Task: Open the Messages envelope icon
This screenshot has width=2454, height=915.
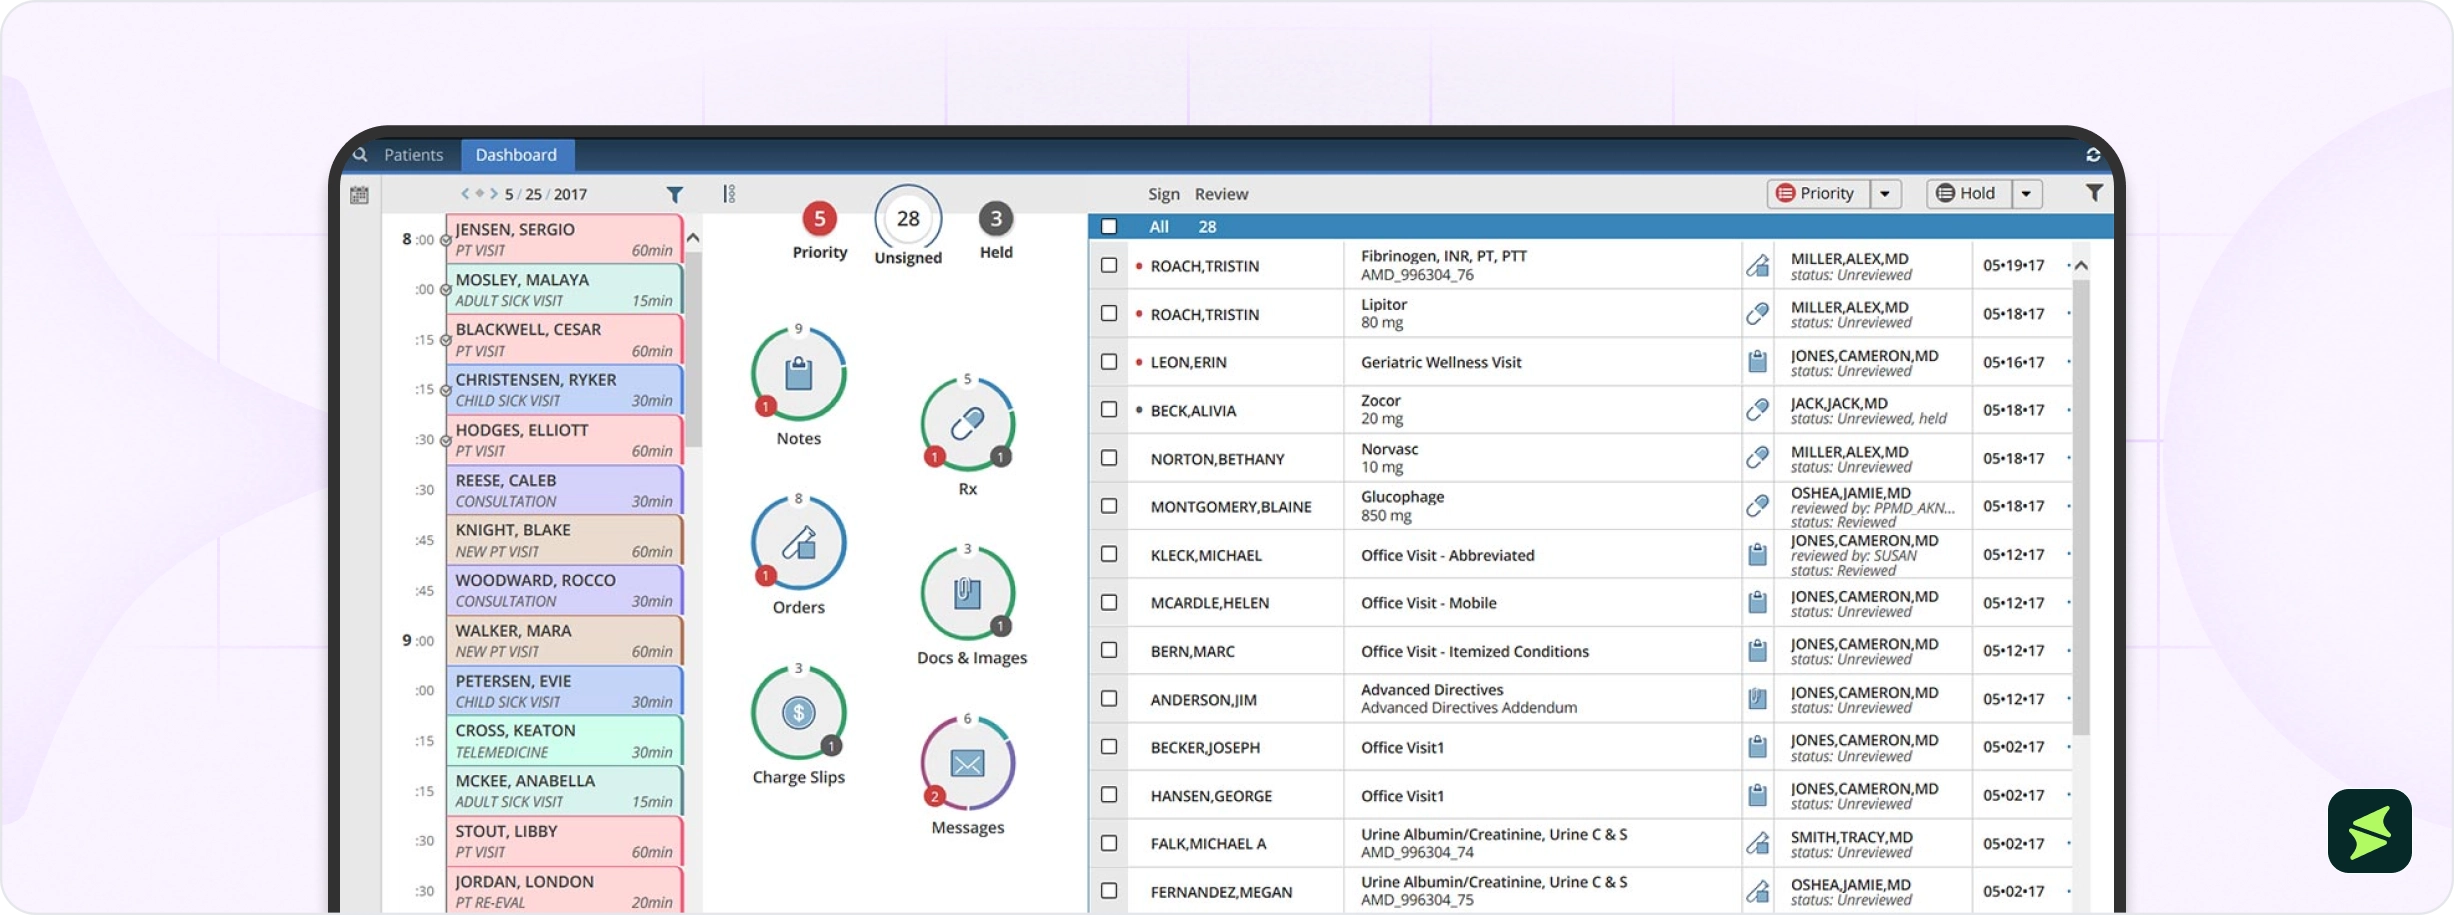Action: point(967,764)
